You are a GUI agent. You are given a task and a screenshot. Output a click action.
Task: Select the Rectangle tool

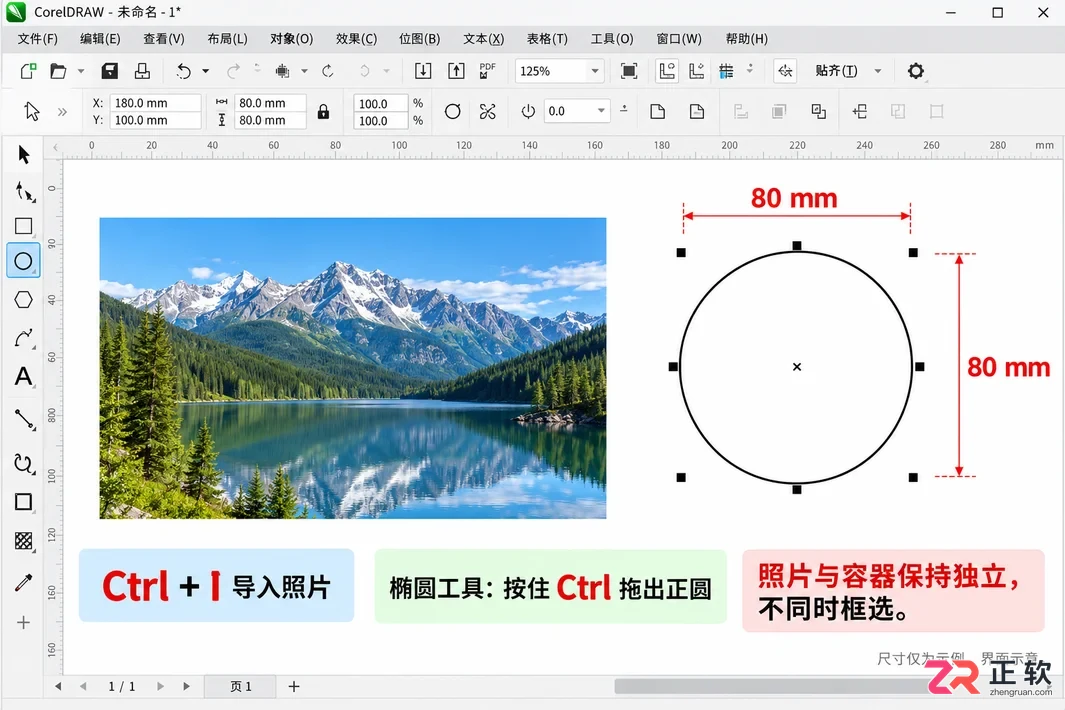[x=24, y=226]
